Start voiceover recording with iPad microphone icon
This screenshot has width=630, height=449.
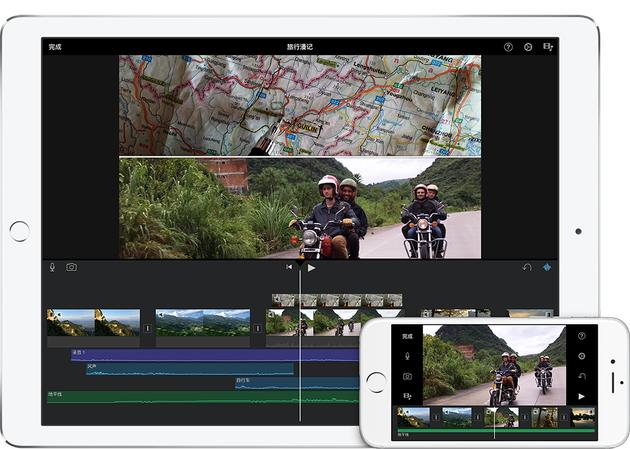pos(52,267)
